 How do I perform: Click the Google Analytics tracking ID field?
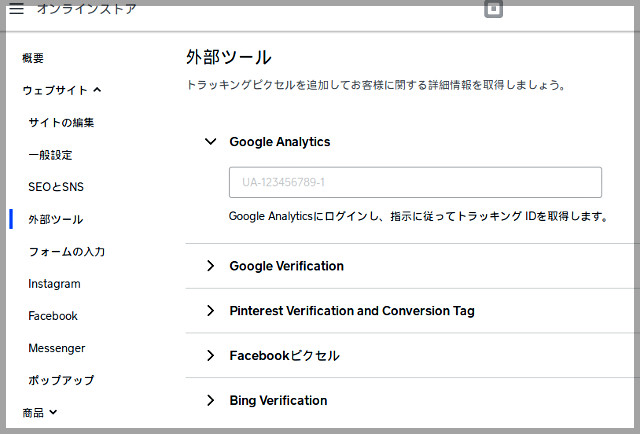point(415,182)
